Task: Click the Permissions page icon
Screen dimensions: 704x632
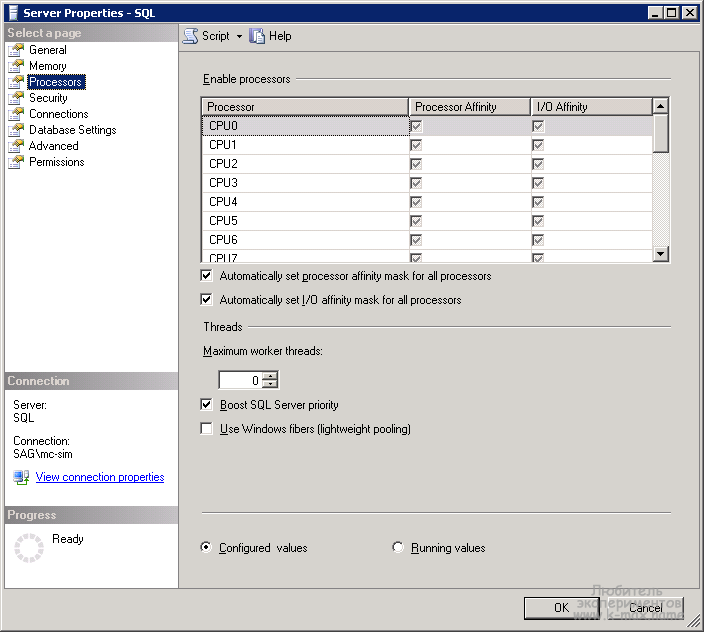Action: (x=16, y=162)
